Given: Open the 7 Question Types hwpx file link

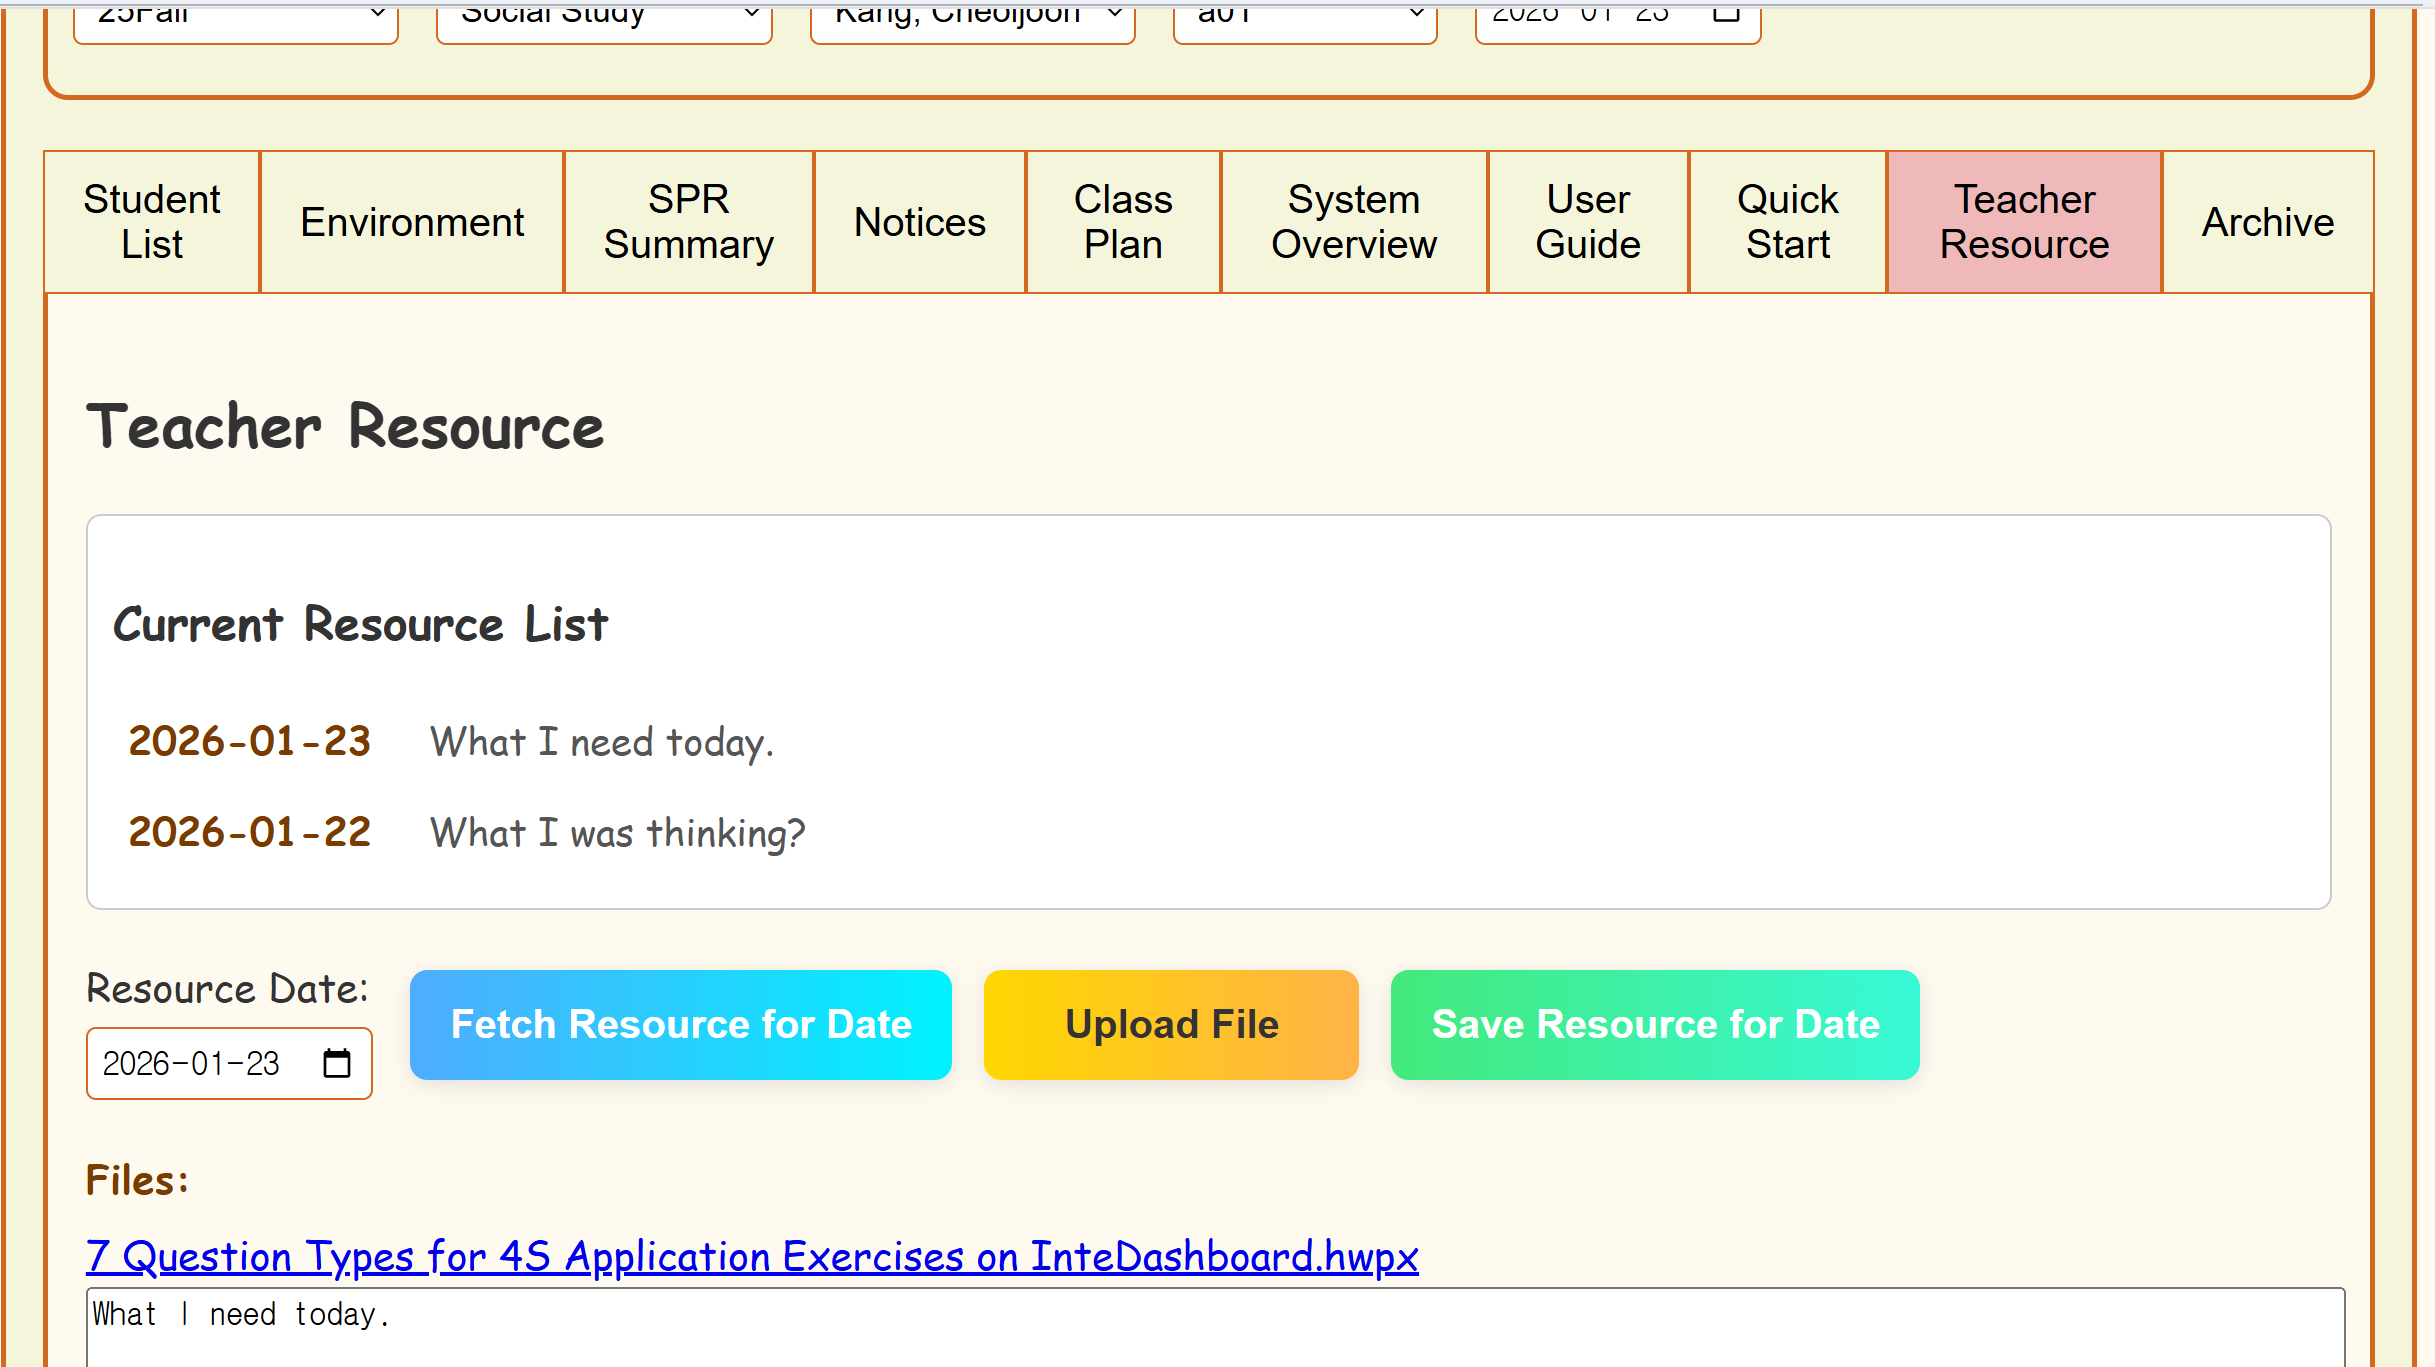Looking at the screenshot, I should tap(752, 1257).
